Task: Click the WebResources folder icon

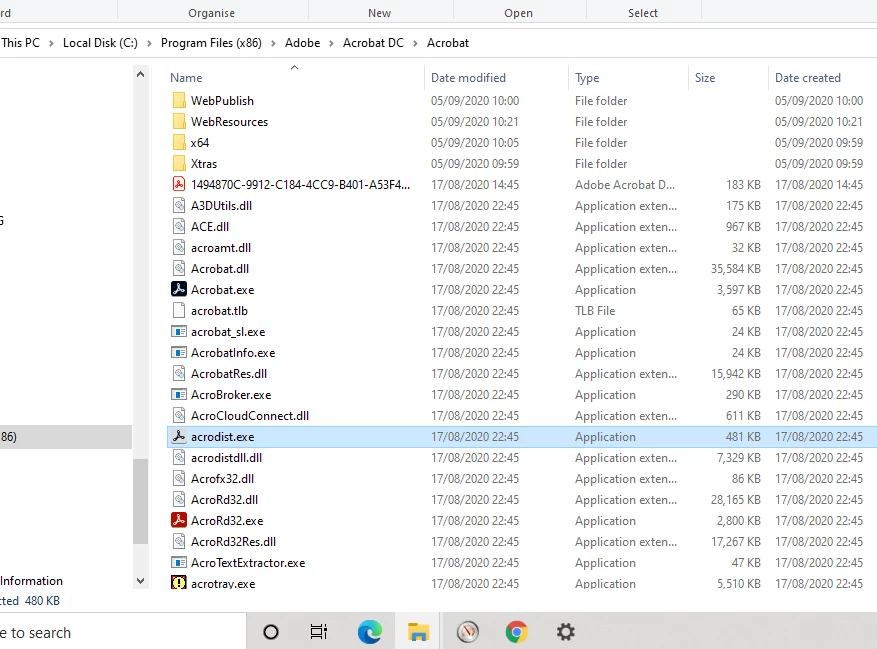Action: tap(179, 121)
